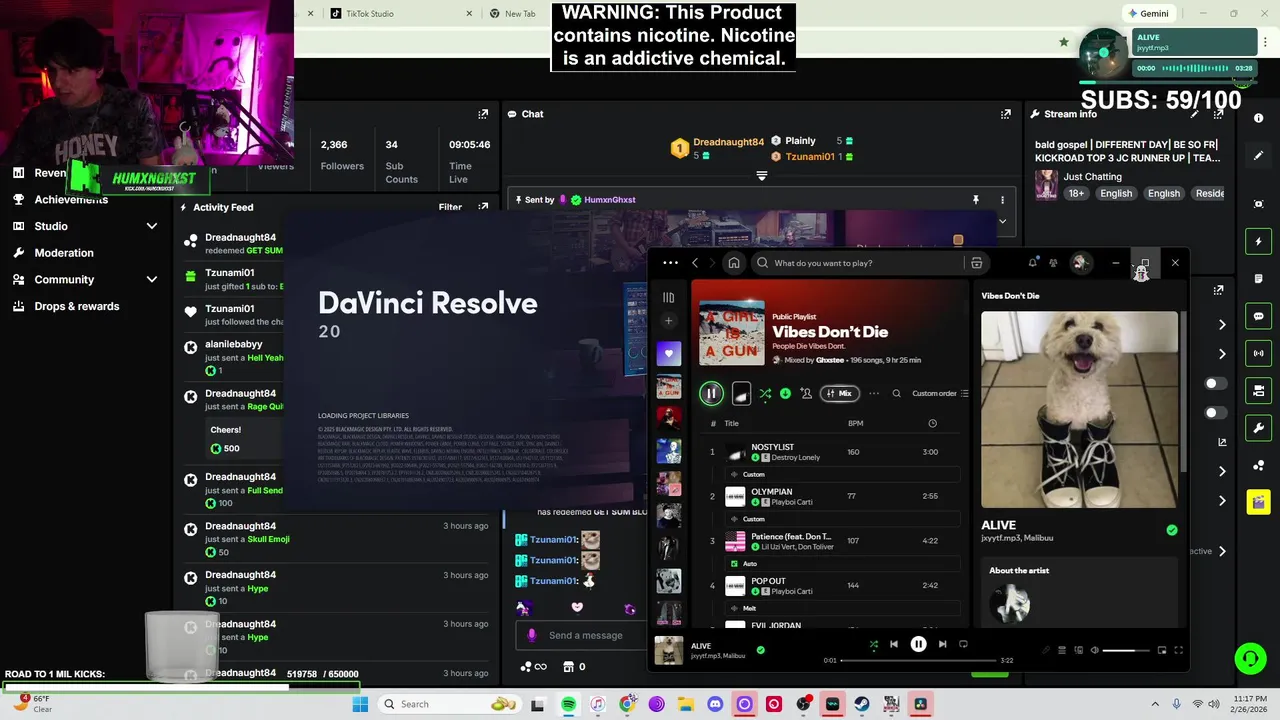Open the lightning quick actions icon in the right rail
This screenshot has height=720, width=1280.
(1258, 242)
